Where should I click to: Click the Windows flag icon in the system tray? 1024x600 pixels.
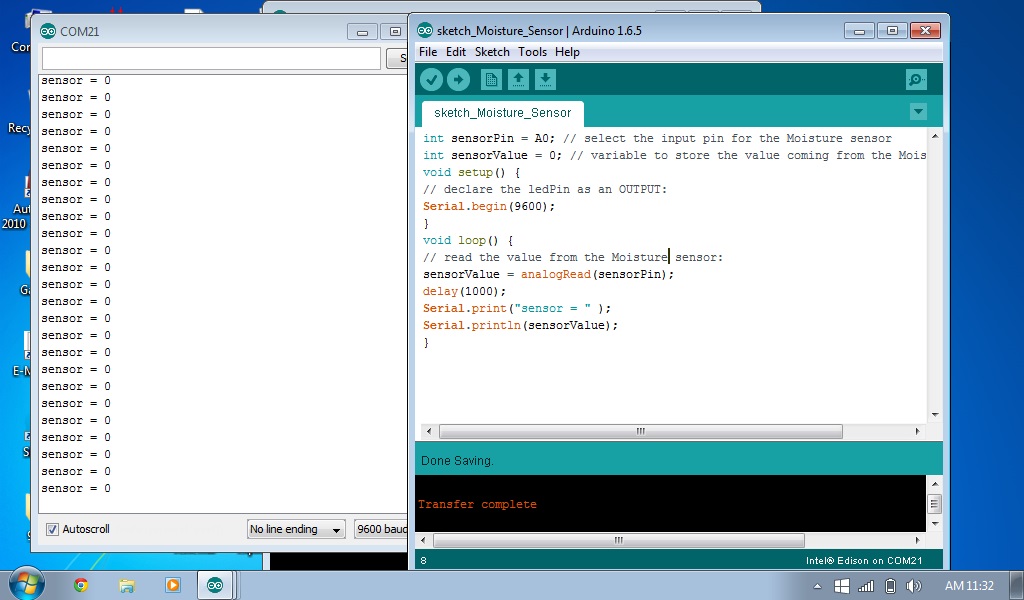[x=842, y=586]
